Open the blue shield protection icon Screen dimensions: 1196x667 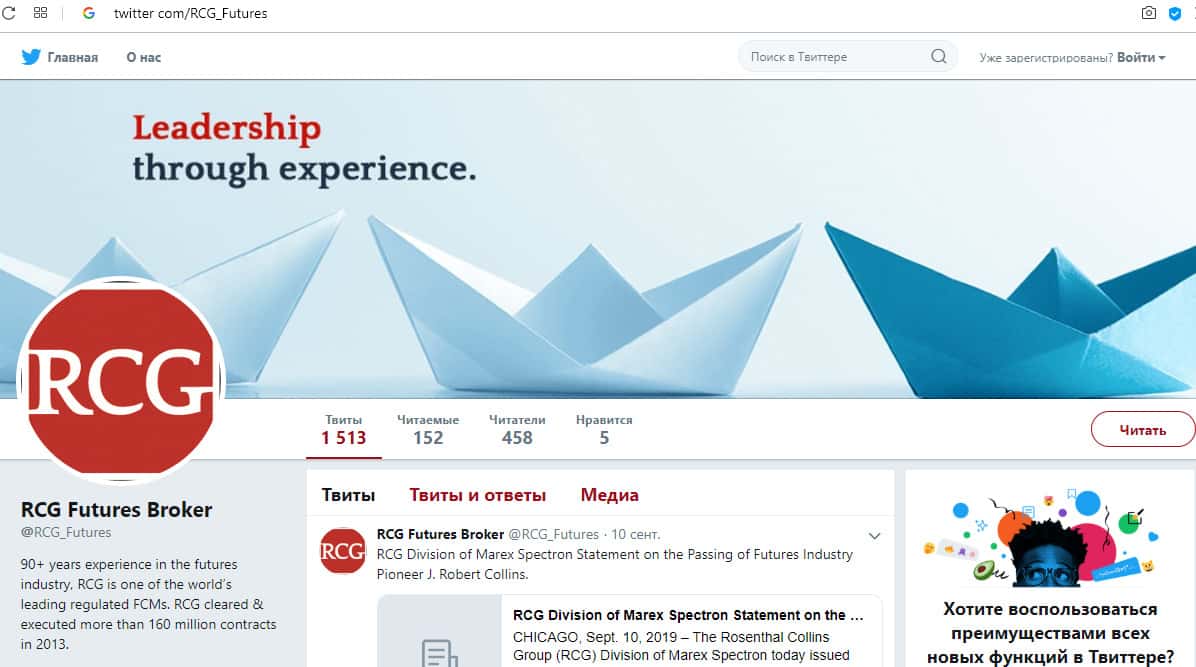(1175, 13)
